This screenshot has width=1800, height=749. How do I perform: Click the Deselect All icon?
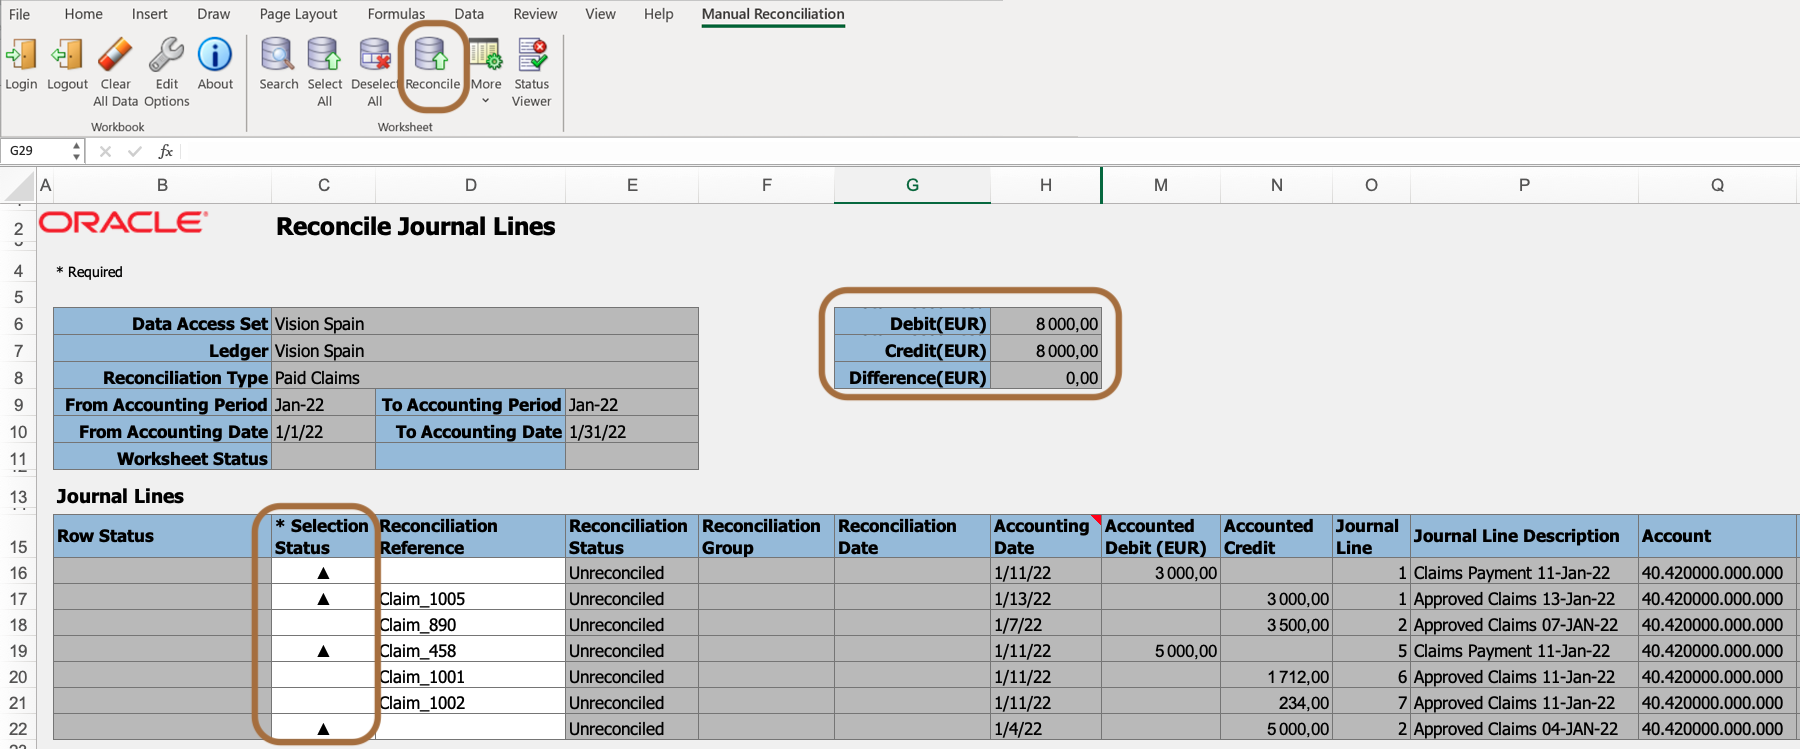374,56
